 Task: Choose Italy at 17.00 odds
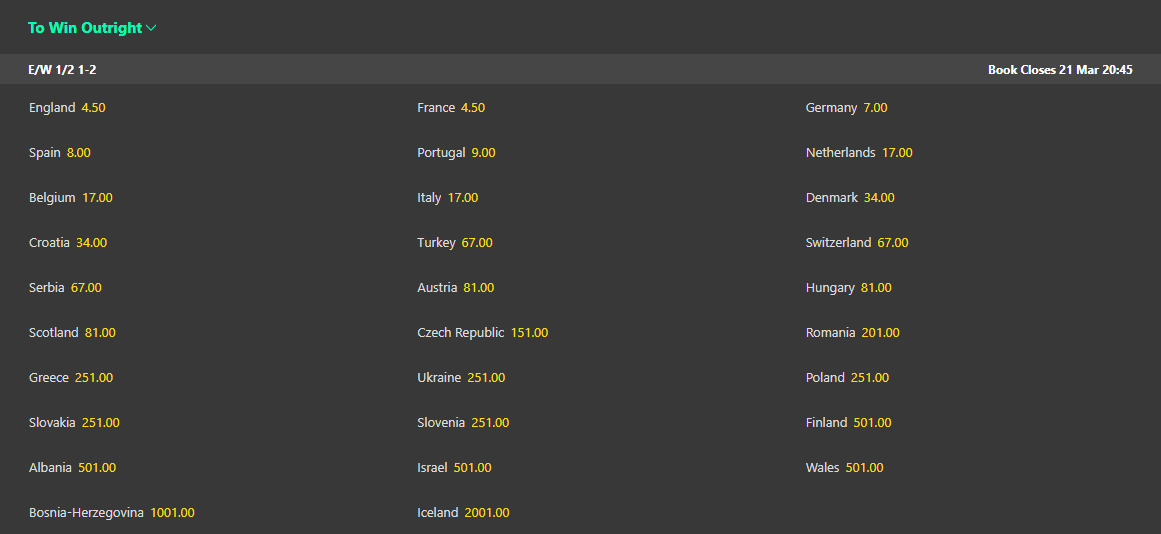point(448,198)
